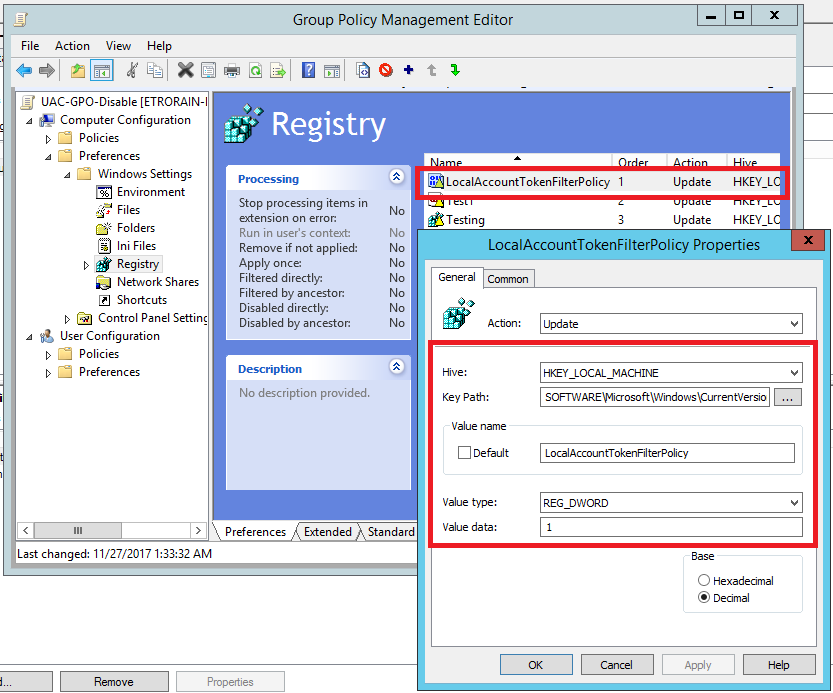Select the Hexadecimal base option
Viewport: 833px width, 693px height.
click(x=704, y=580)
